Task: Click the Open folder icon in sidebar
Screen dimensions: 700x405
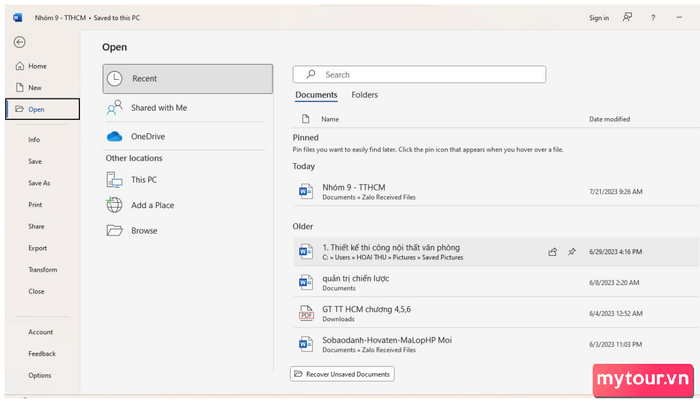Action: [x=19, y=109]
